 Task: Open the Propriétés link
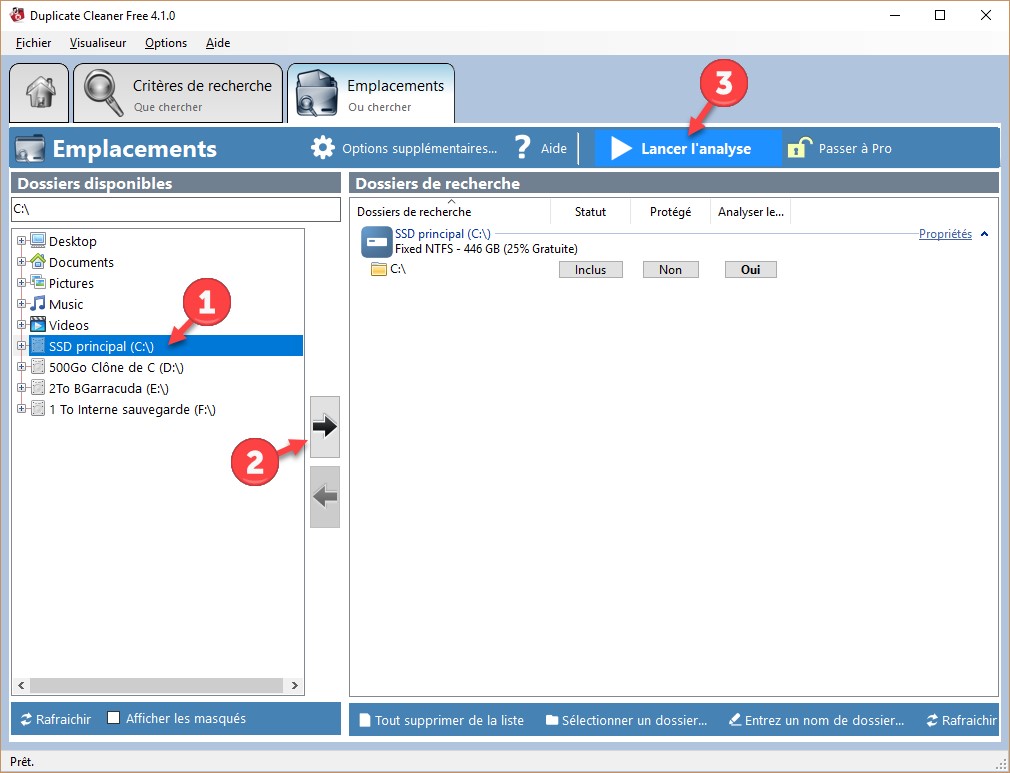[x=945, y=234]
